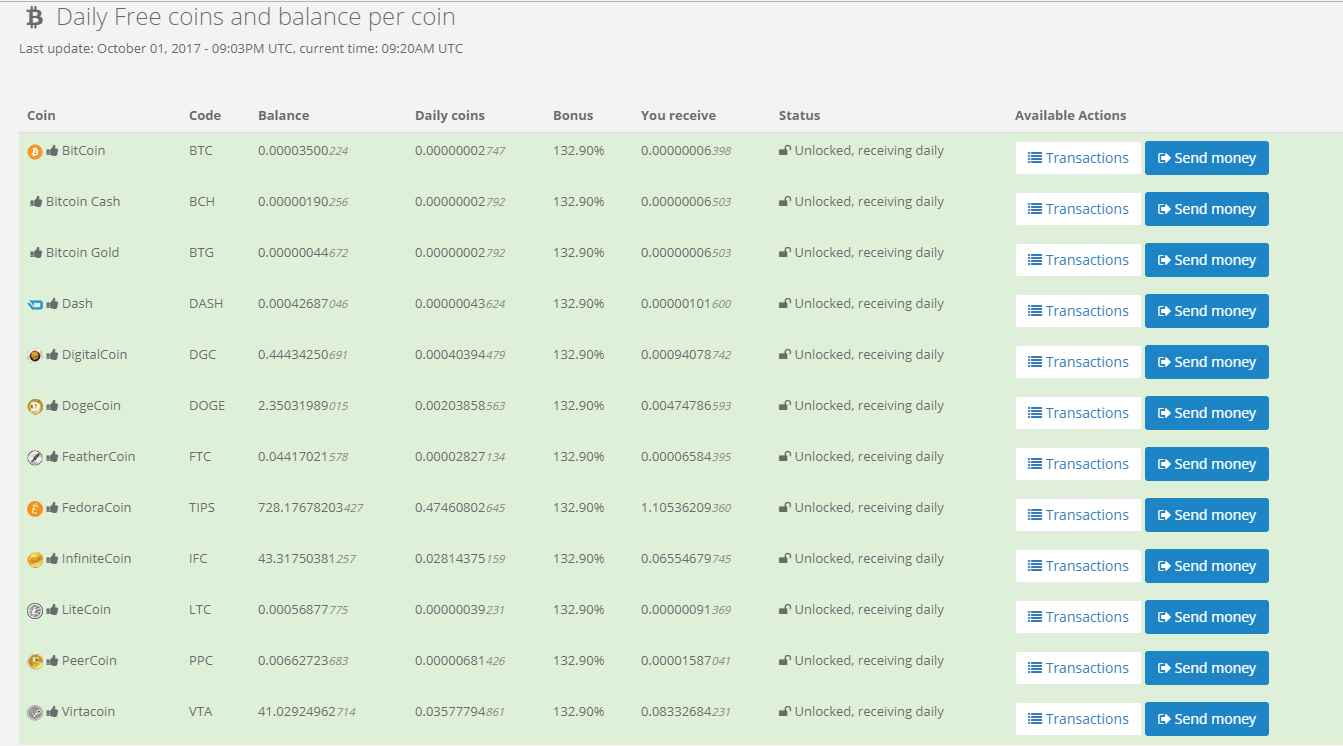The height and width of the screenshot is (746, 1343).
Task: Show Transactions for FedoraCoin
Action: coord(1078,515)
